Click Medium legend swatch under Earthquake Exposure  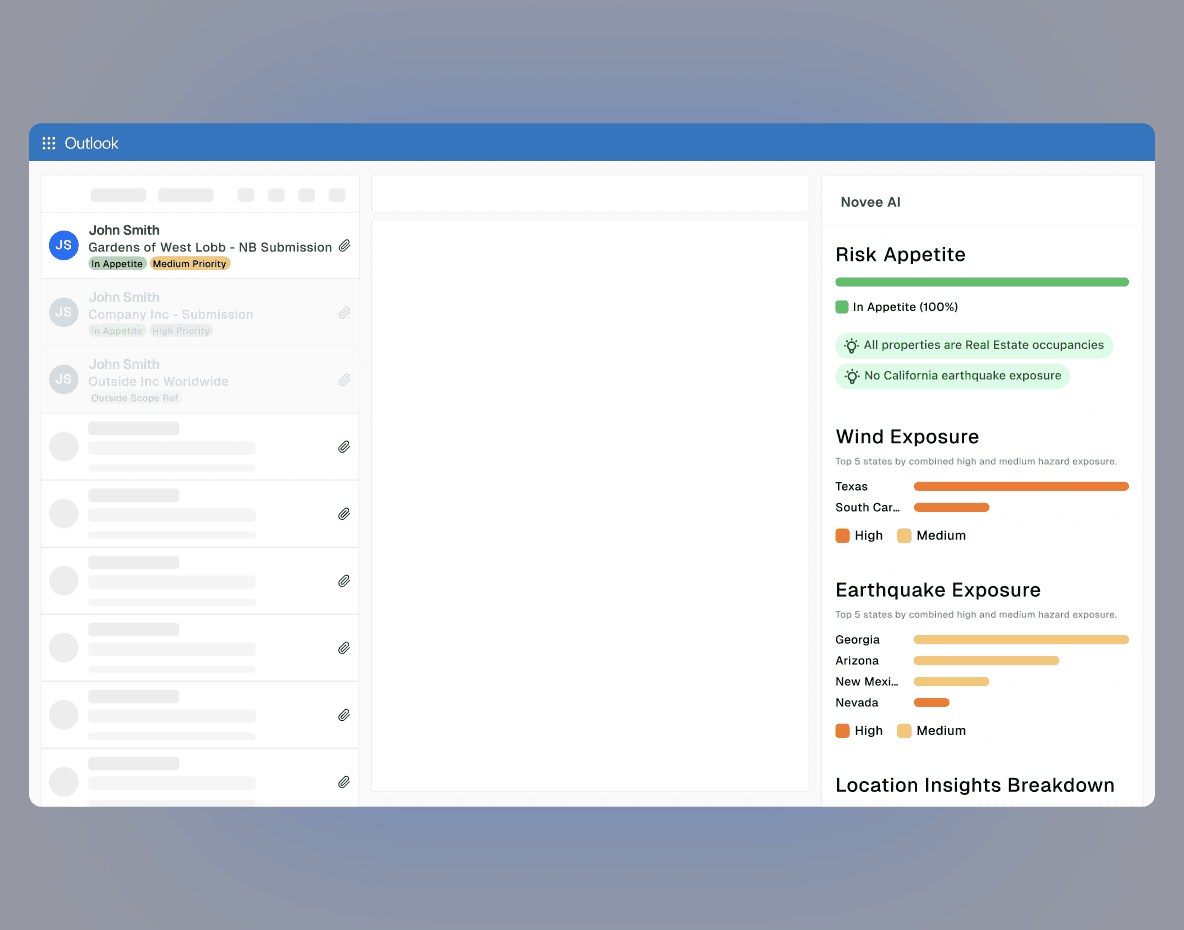coord(904,731)
